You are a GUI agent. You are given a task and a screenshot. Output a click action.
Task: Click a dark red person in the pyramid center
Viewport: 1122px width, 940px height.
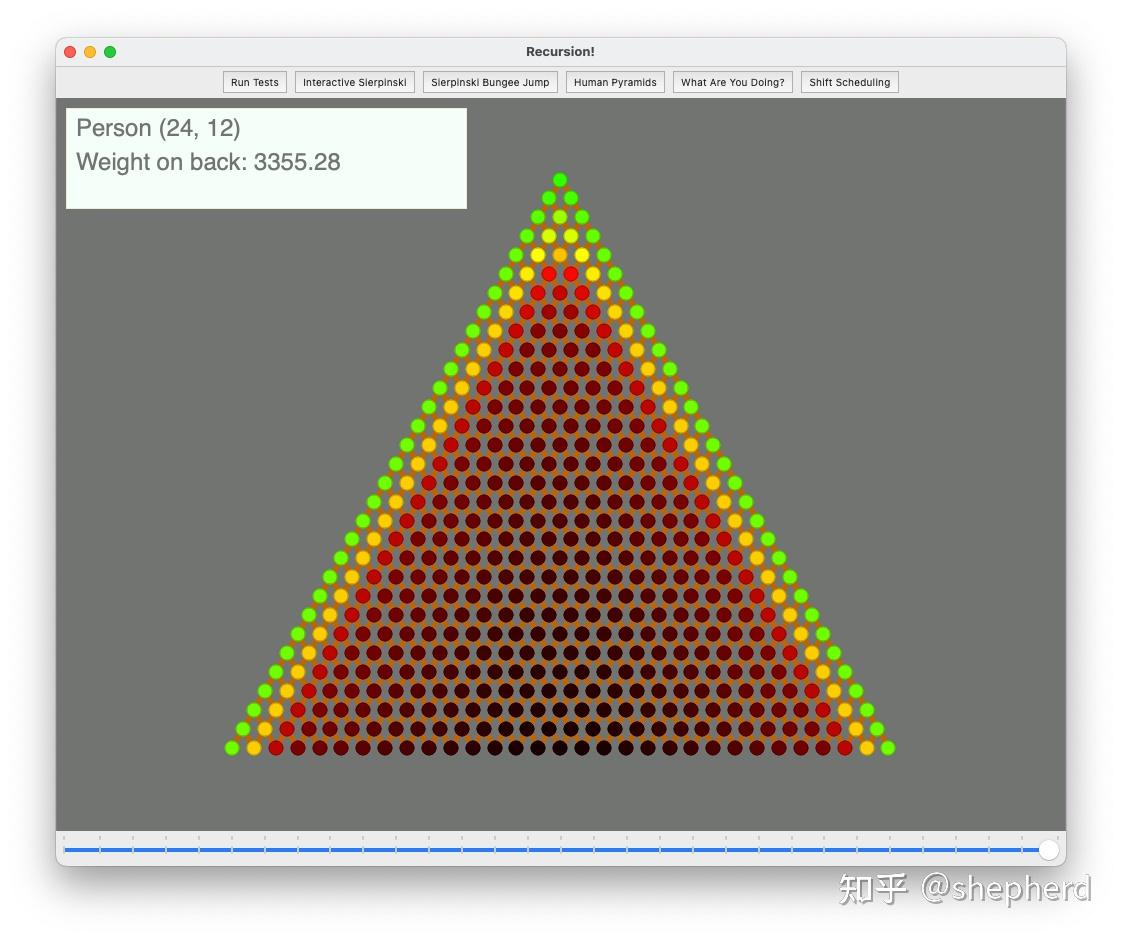pos(560,560)
